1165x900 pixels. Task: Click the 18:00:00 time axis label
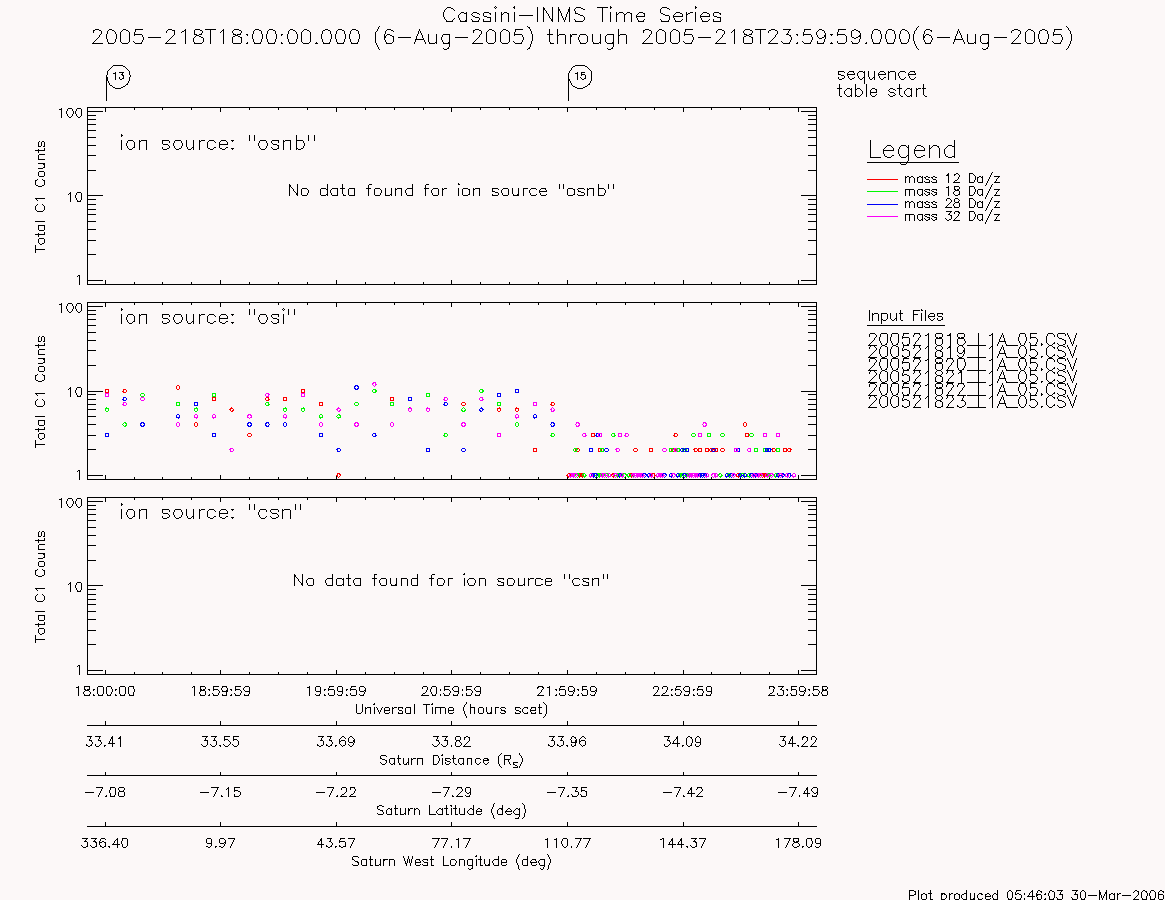click(105, 691)
